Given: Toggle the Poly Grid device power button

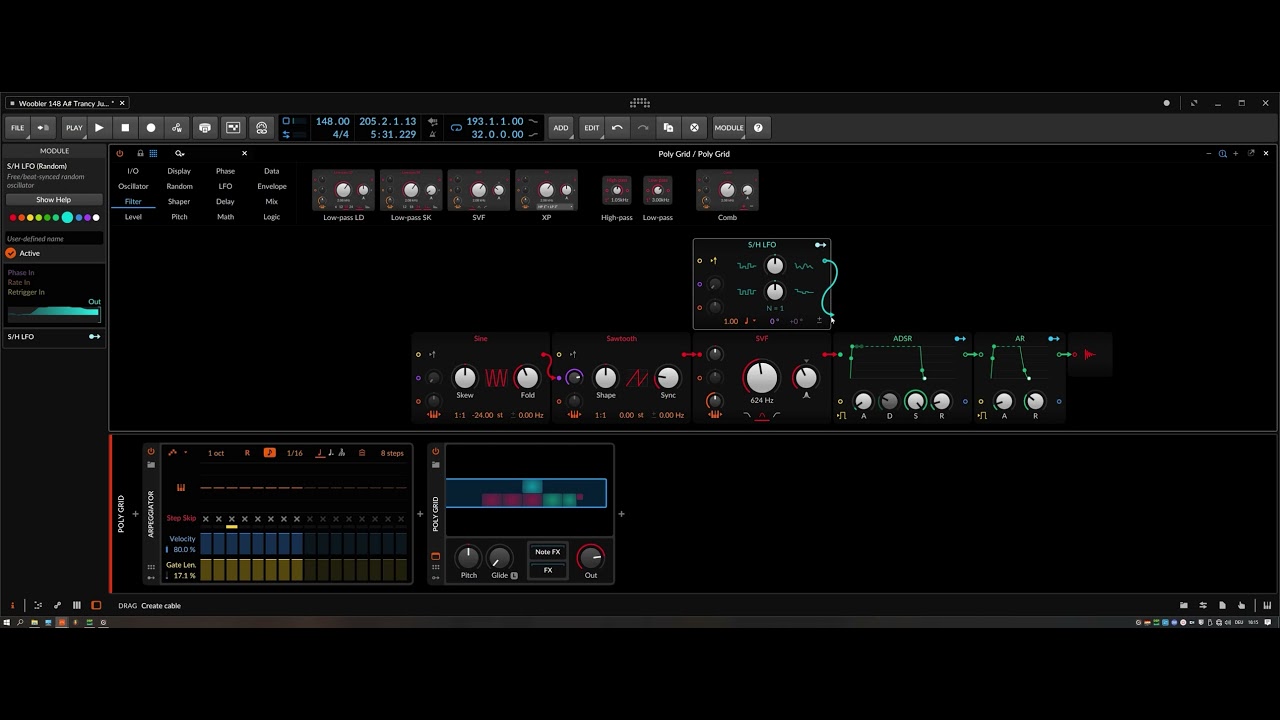Looking at the screenshot, I should (435, 452).
